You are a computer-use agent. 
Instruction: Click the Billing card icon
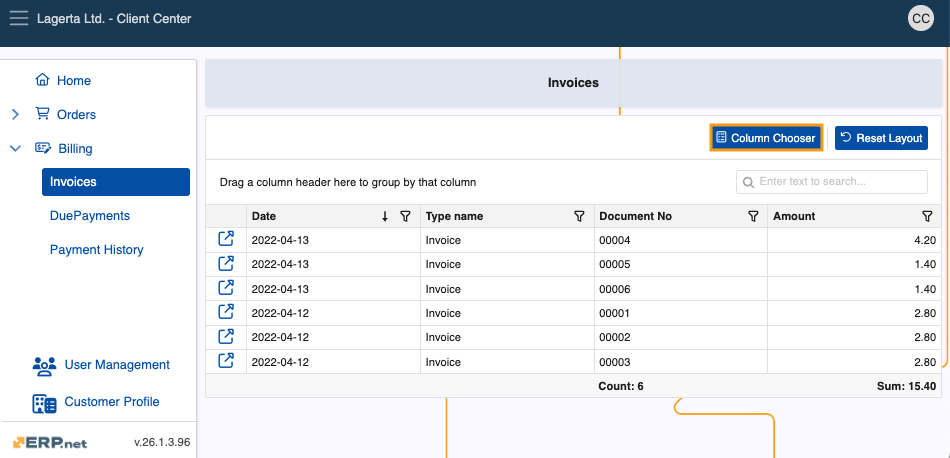[43, 148]
